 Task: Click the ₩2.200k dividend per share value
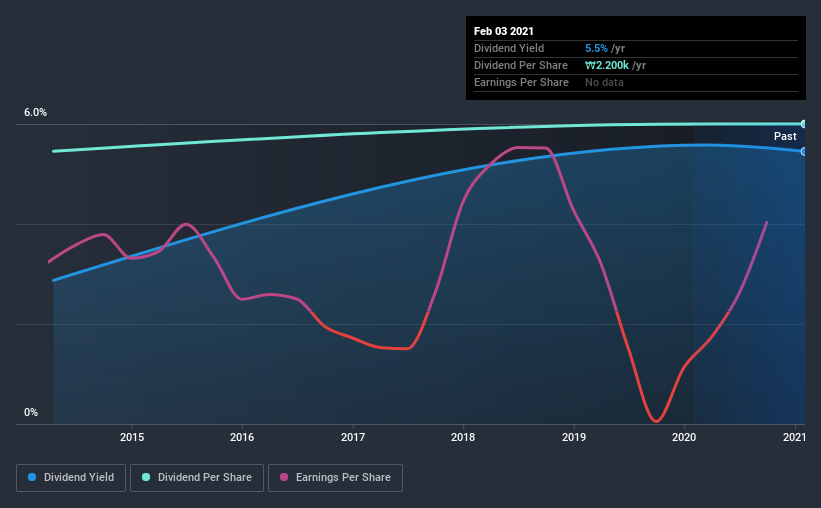point(607,65)
